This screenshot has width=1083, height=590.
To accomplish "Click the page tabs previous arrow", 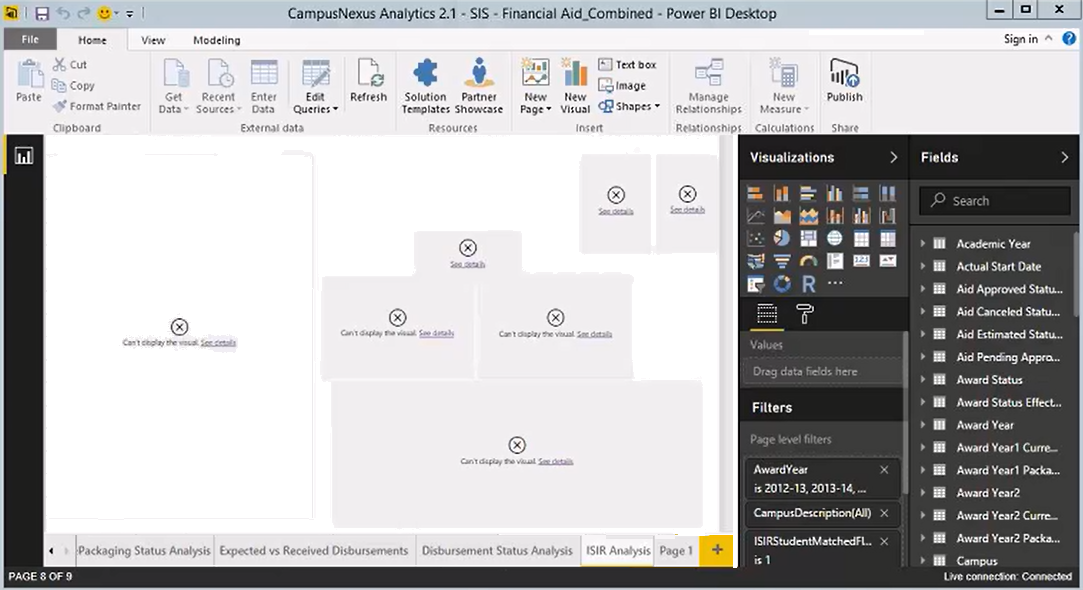I will click(51, 551).
